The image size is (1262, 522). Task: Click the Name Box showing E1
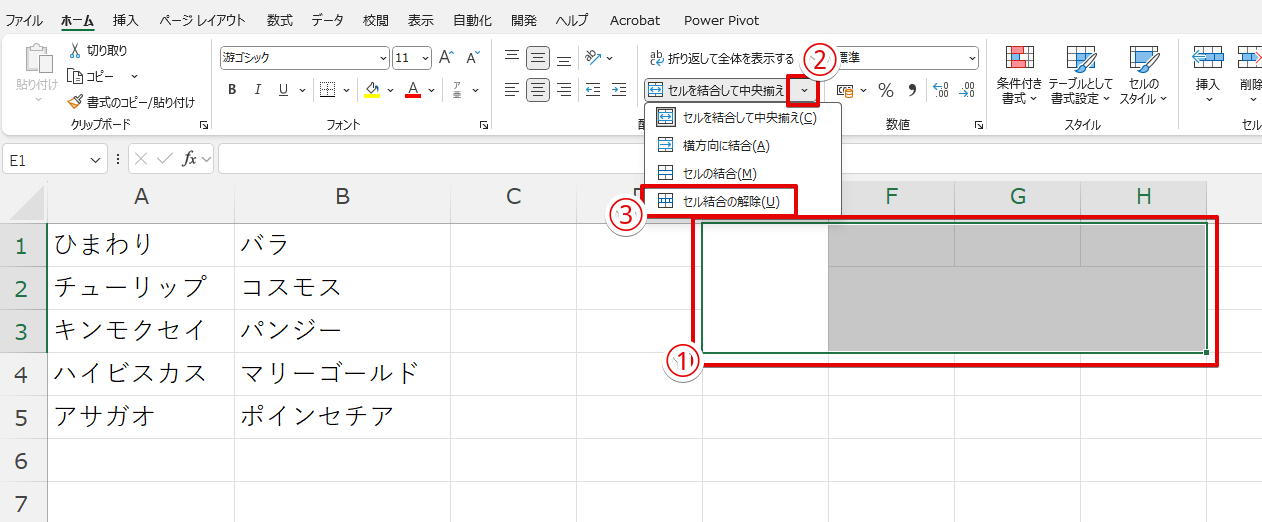point(55,159)
